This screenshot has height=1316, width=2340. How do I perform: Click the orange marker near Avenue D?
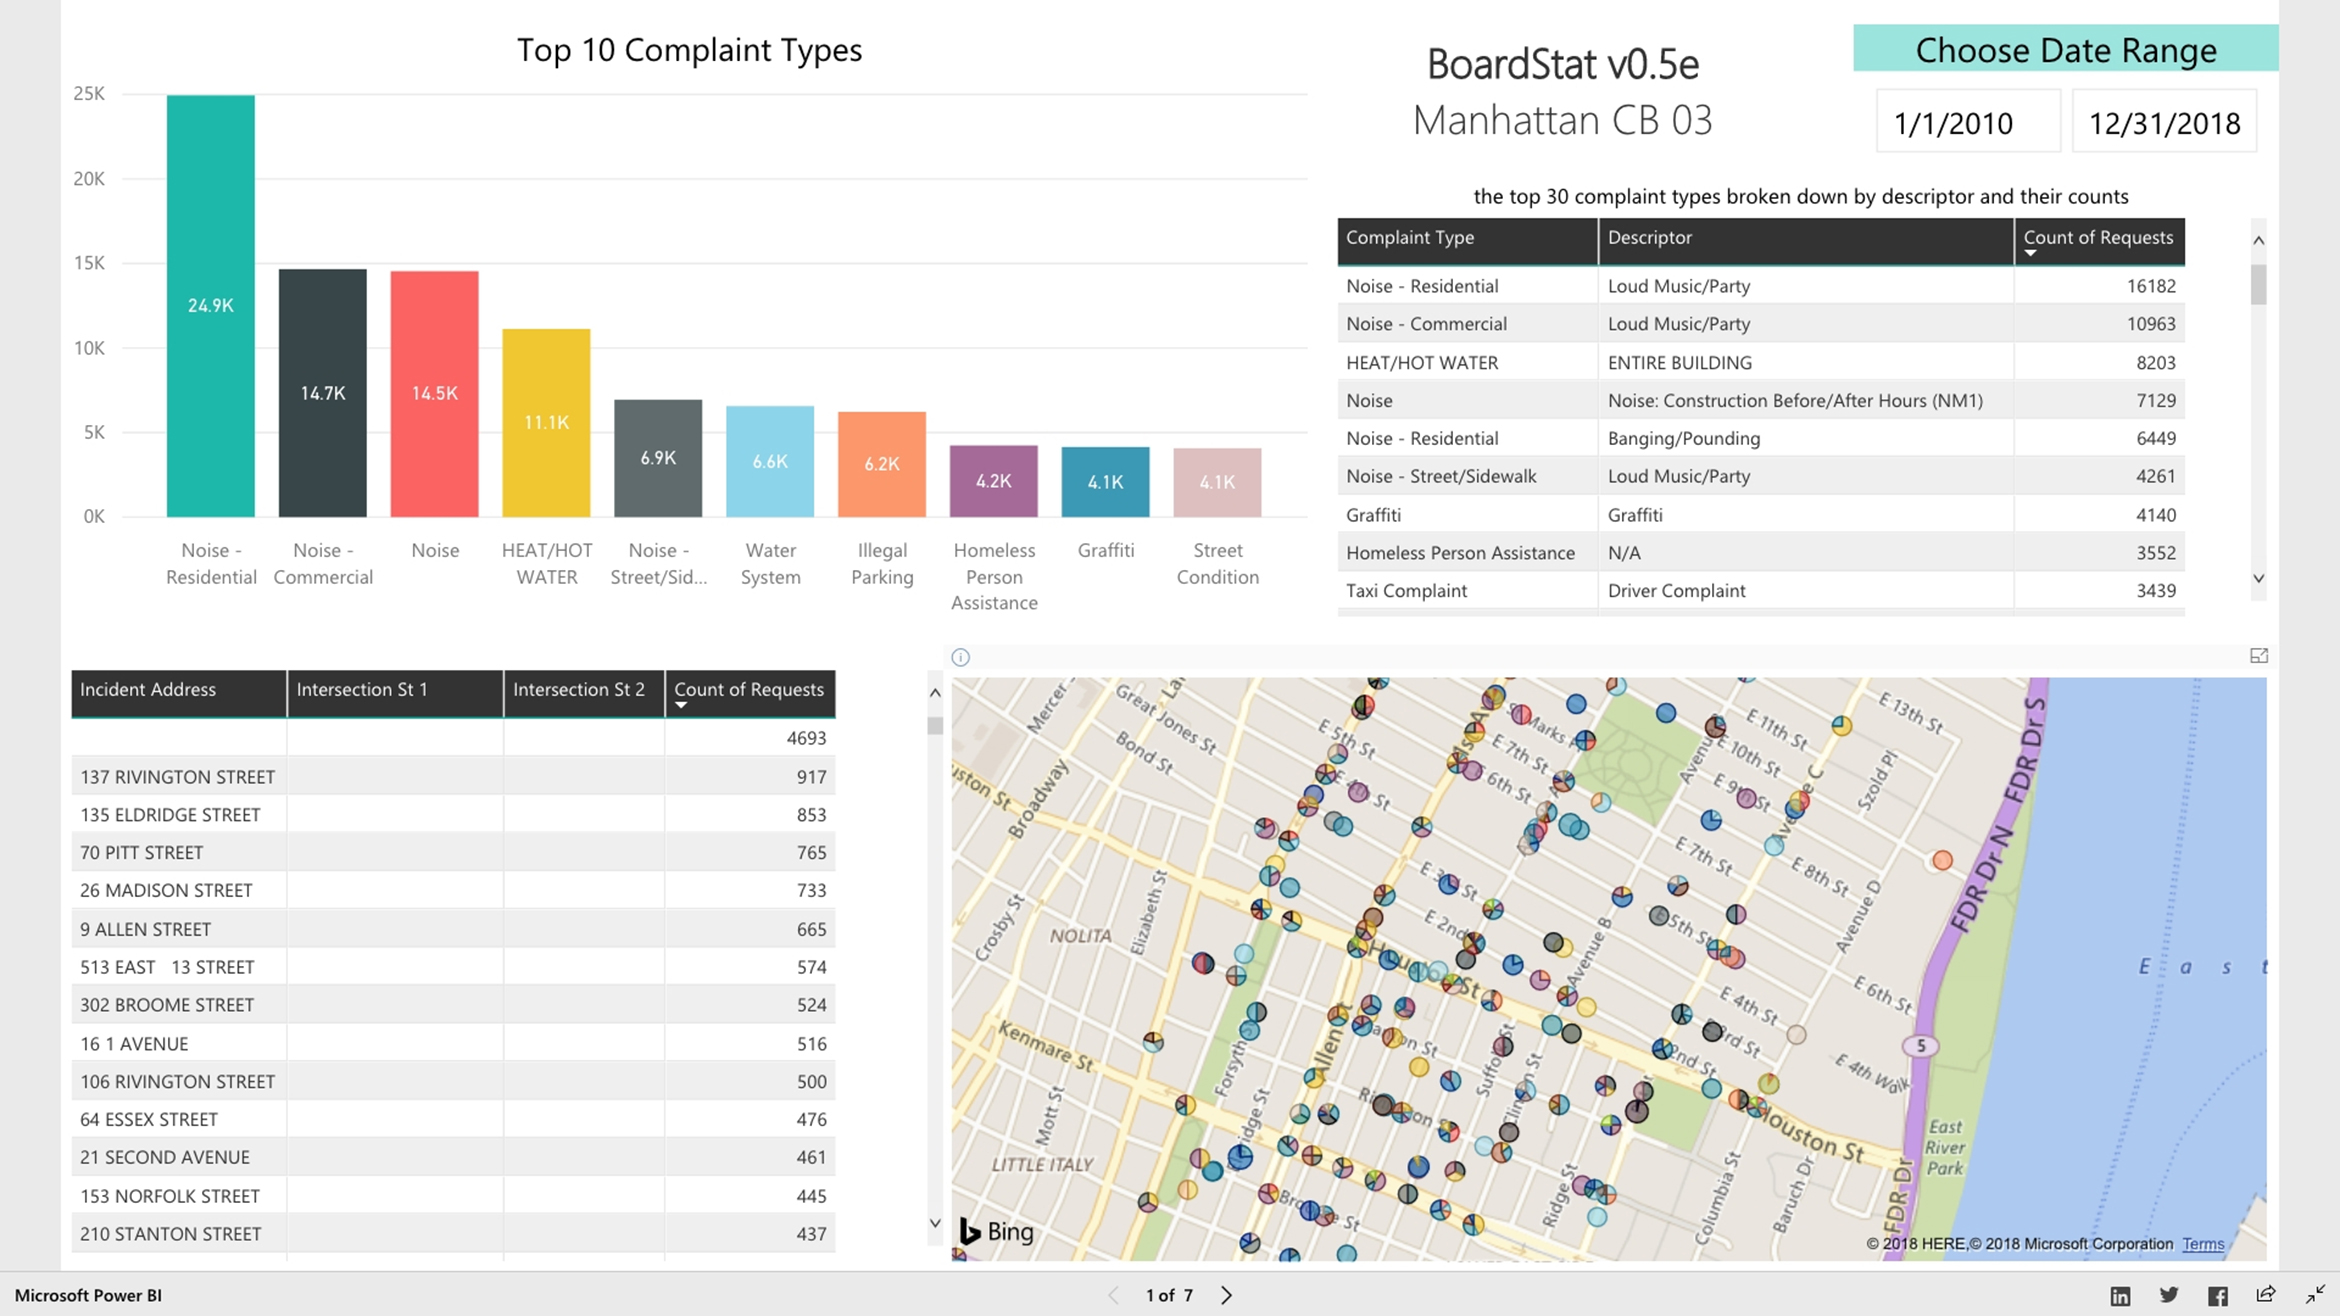click(1942, 860)
